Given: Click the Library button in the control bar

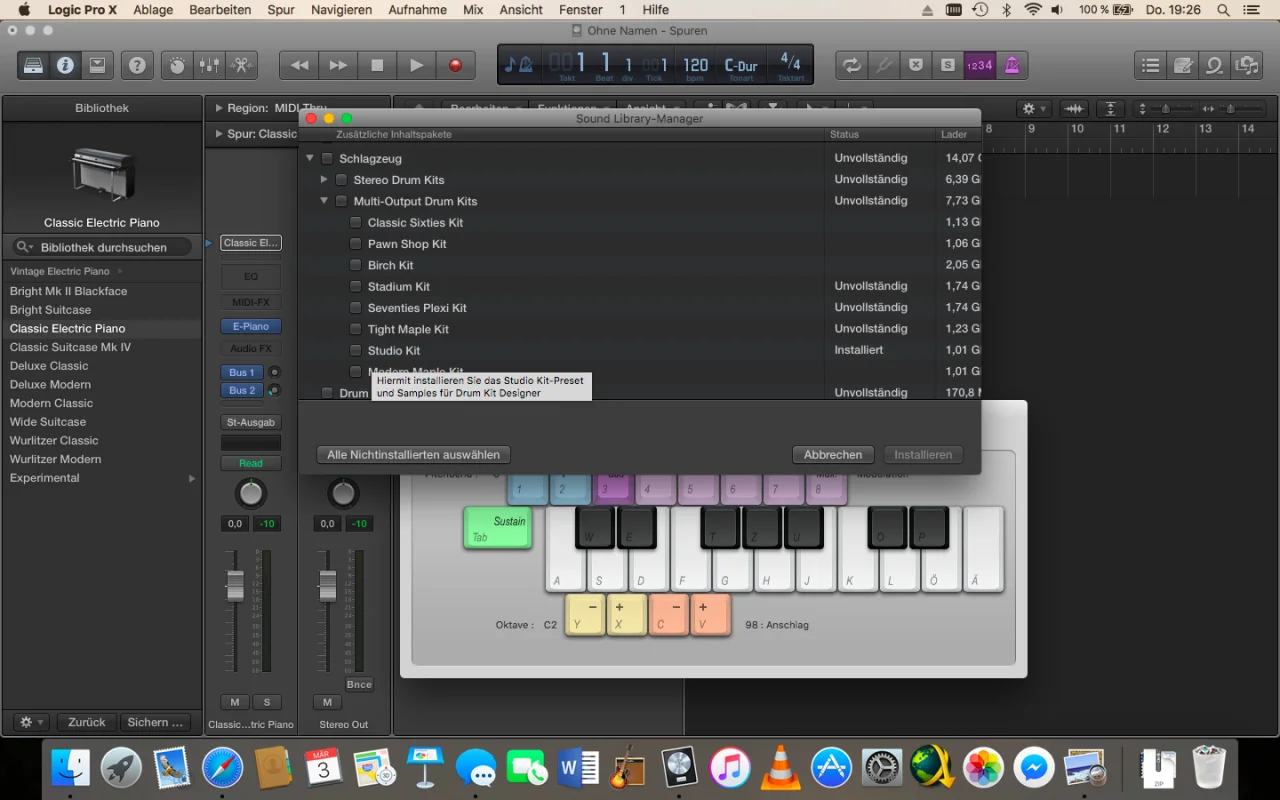Looking at the screenshot, I should point(34,65).
